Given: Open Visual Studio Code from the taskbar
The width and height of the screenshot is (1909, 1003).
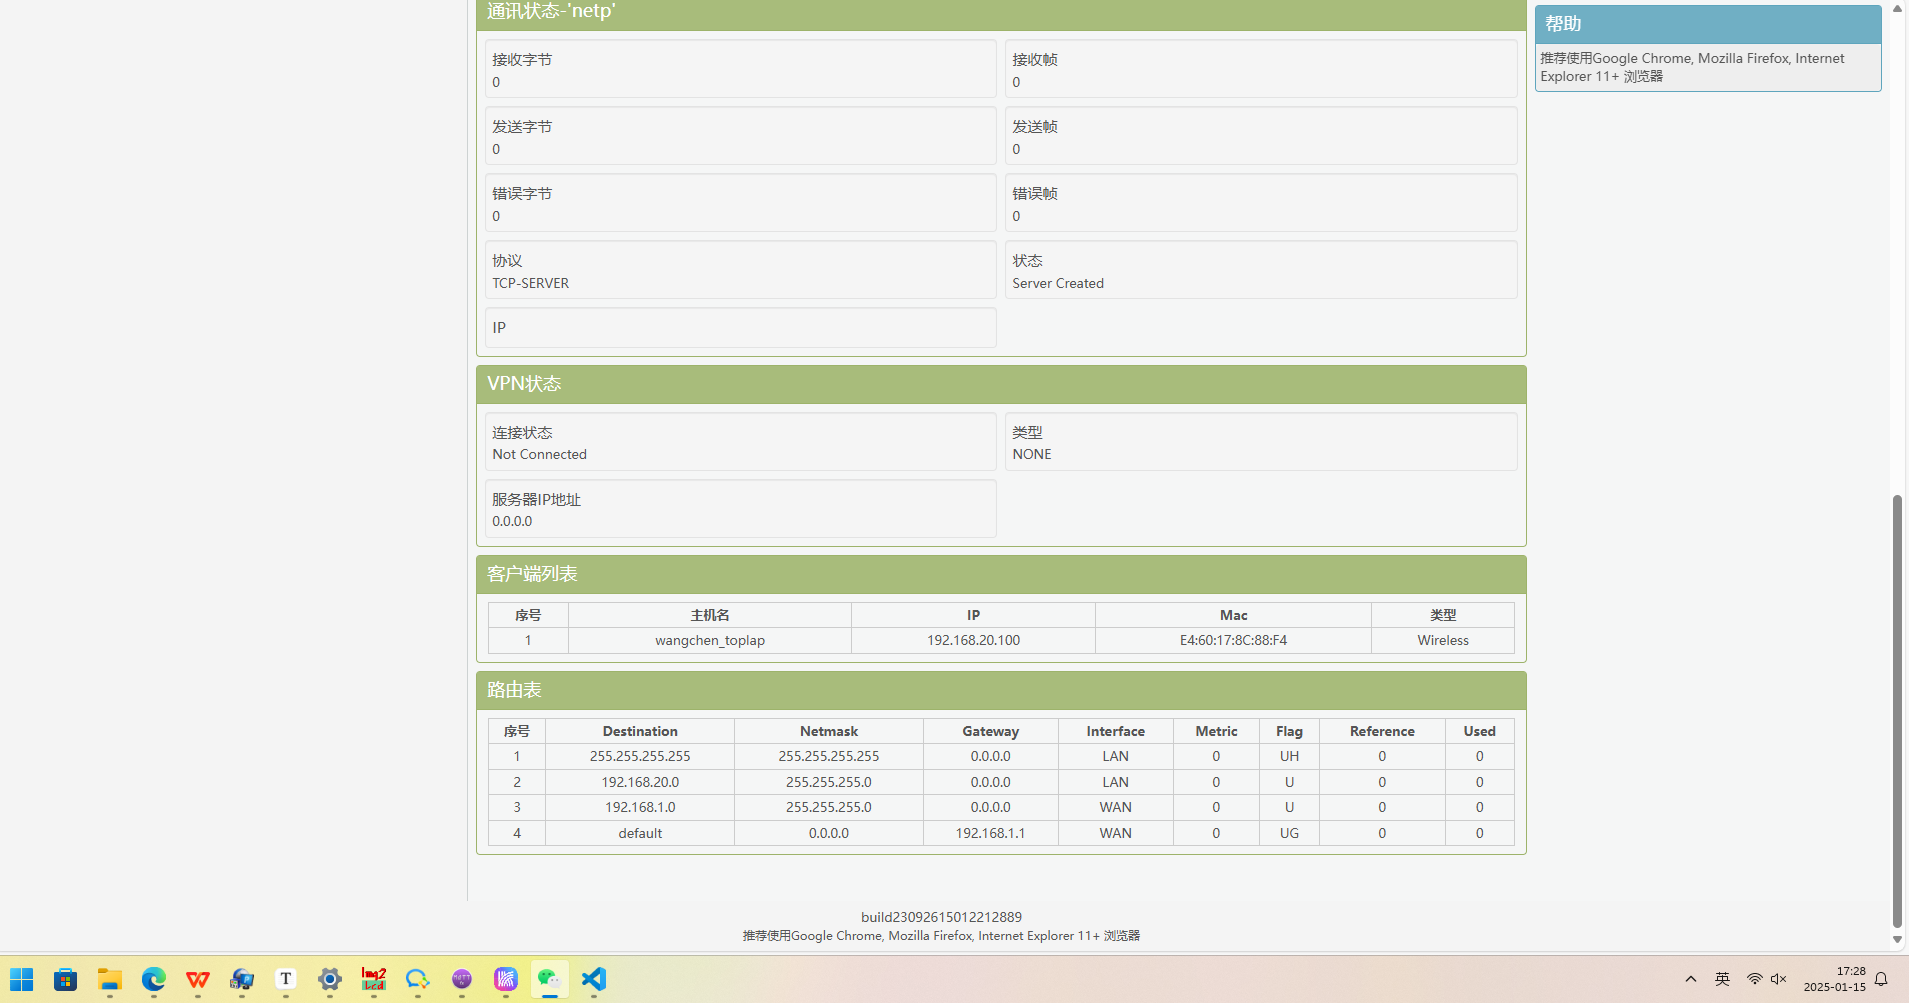Looking at the screenshot, I should click(594, 979).
